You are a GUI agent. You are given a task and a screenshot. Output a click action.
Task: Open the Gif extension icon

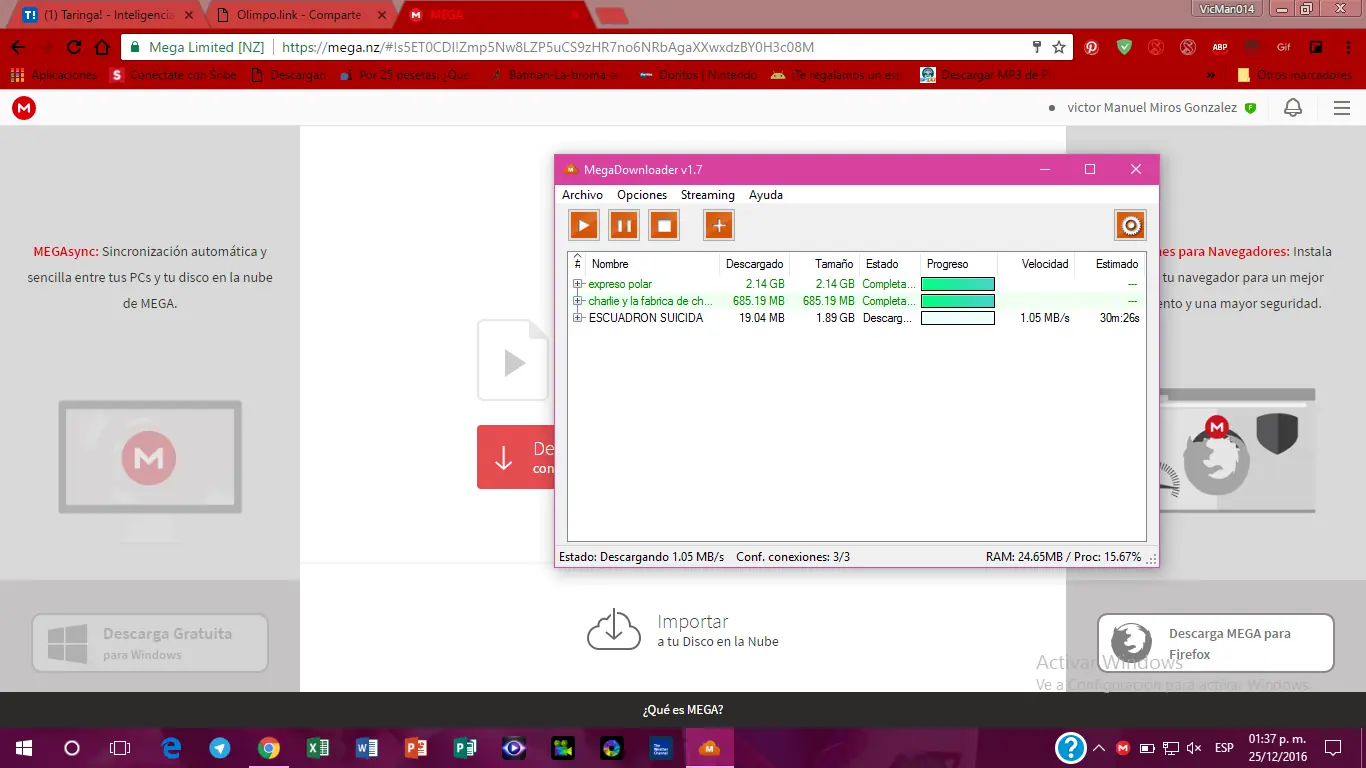1284,47
